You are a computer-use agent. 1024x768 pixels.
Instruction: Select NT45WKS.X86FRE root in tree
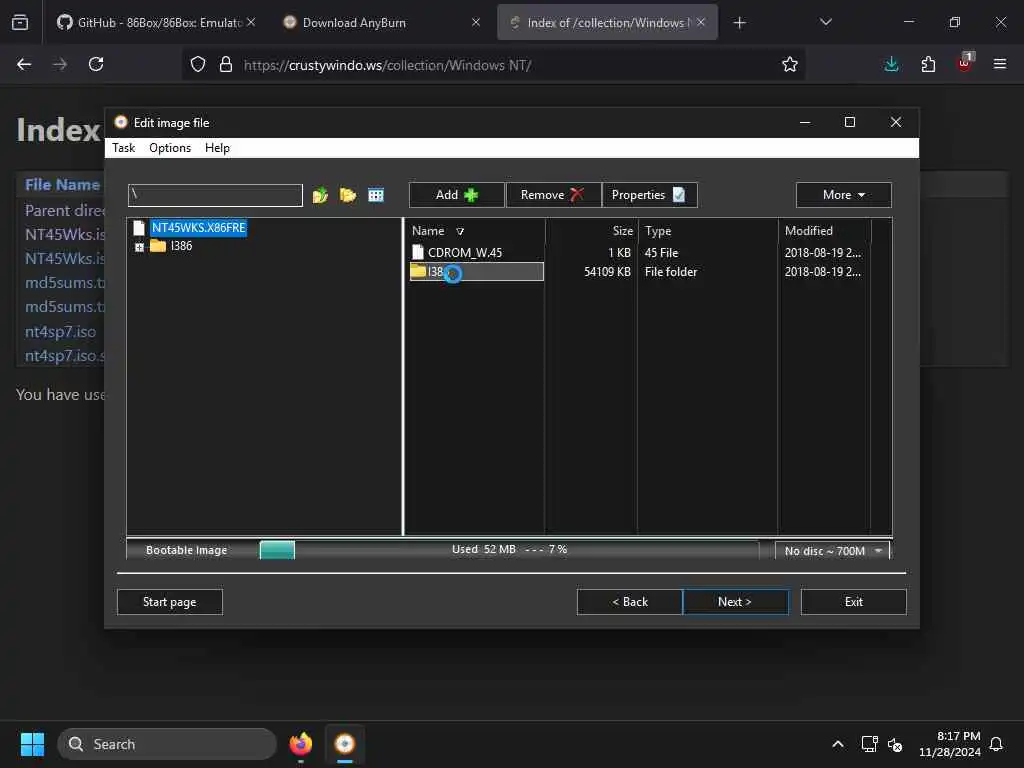coord(199,227)
